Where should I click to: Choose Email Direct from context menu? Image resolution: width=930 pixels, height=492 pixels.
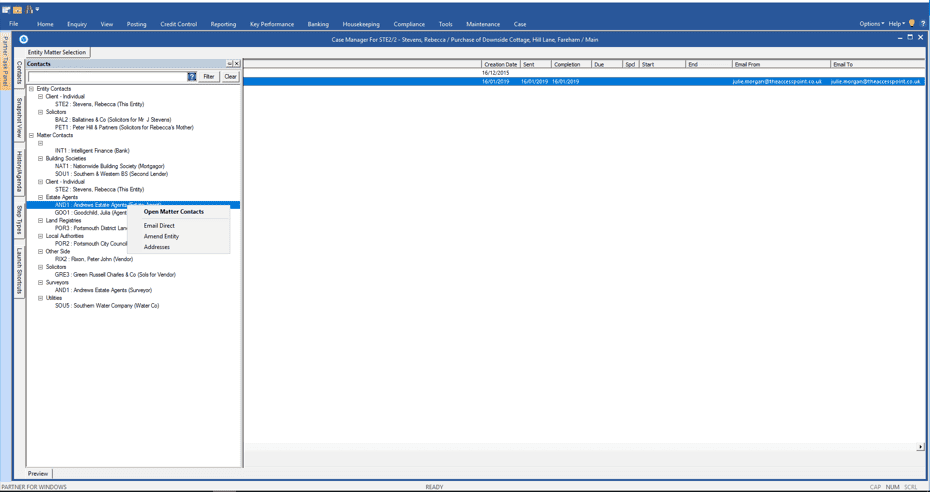click(x=159, y=226)
